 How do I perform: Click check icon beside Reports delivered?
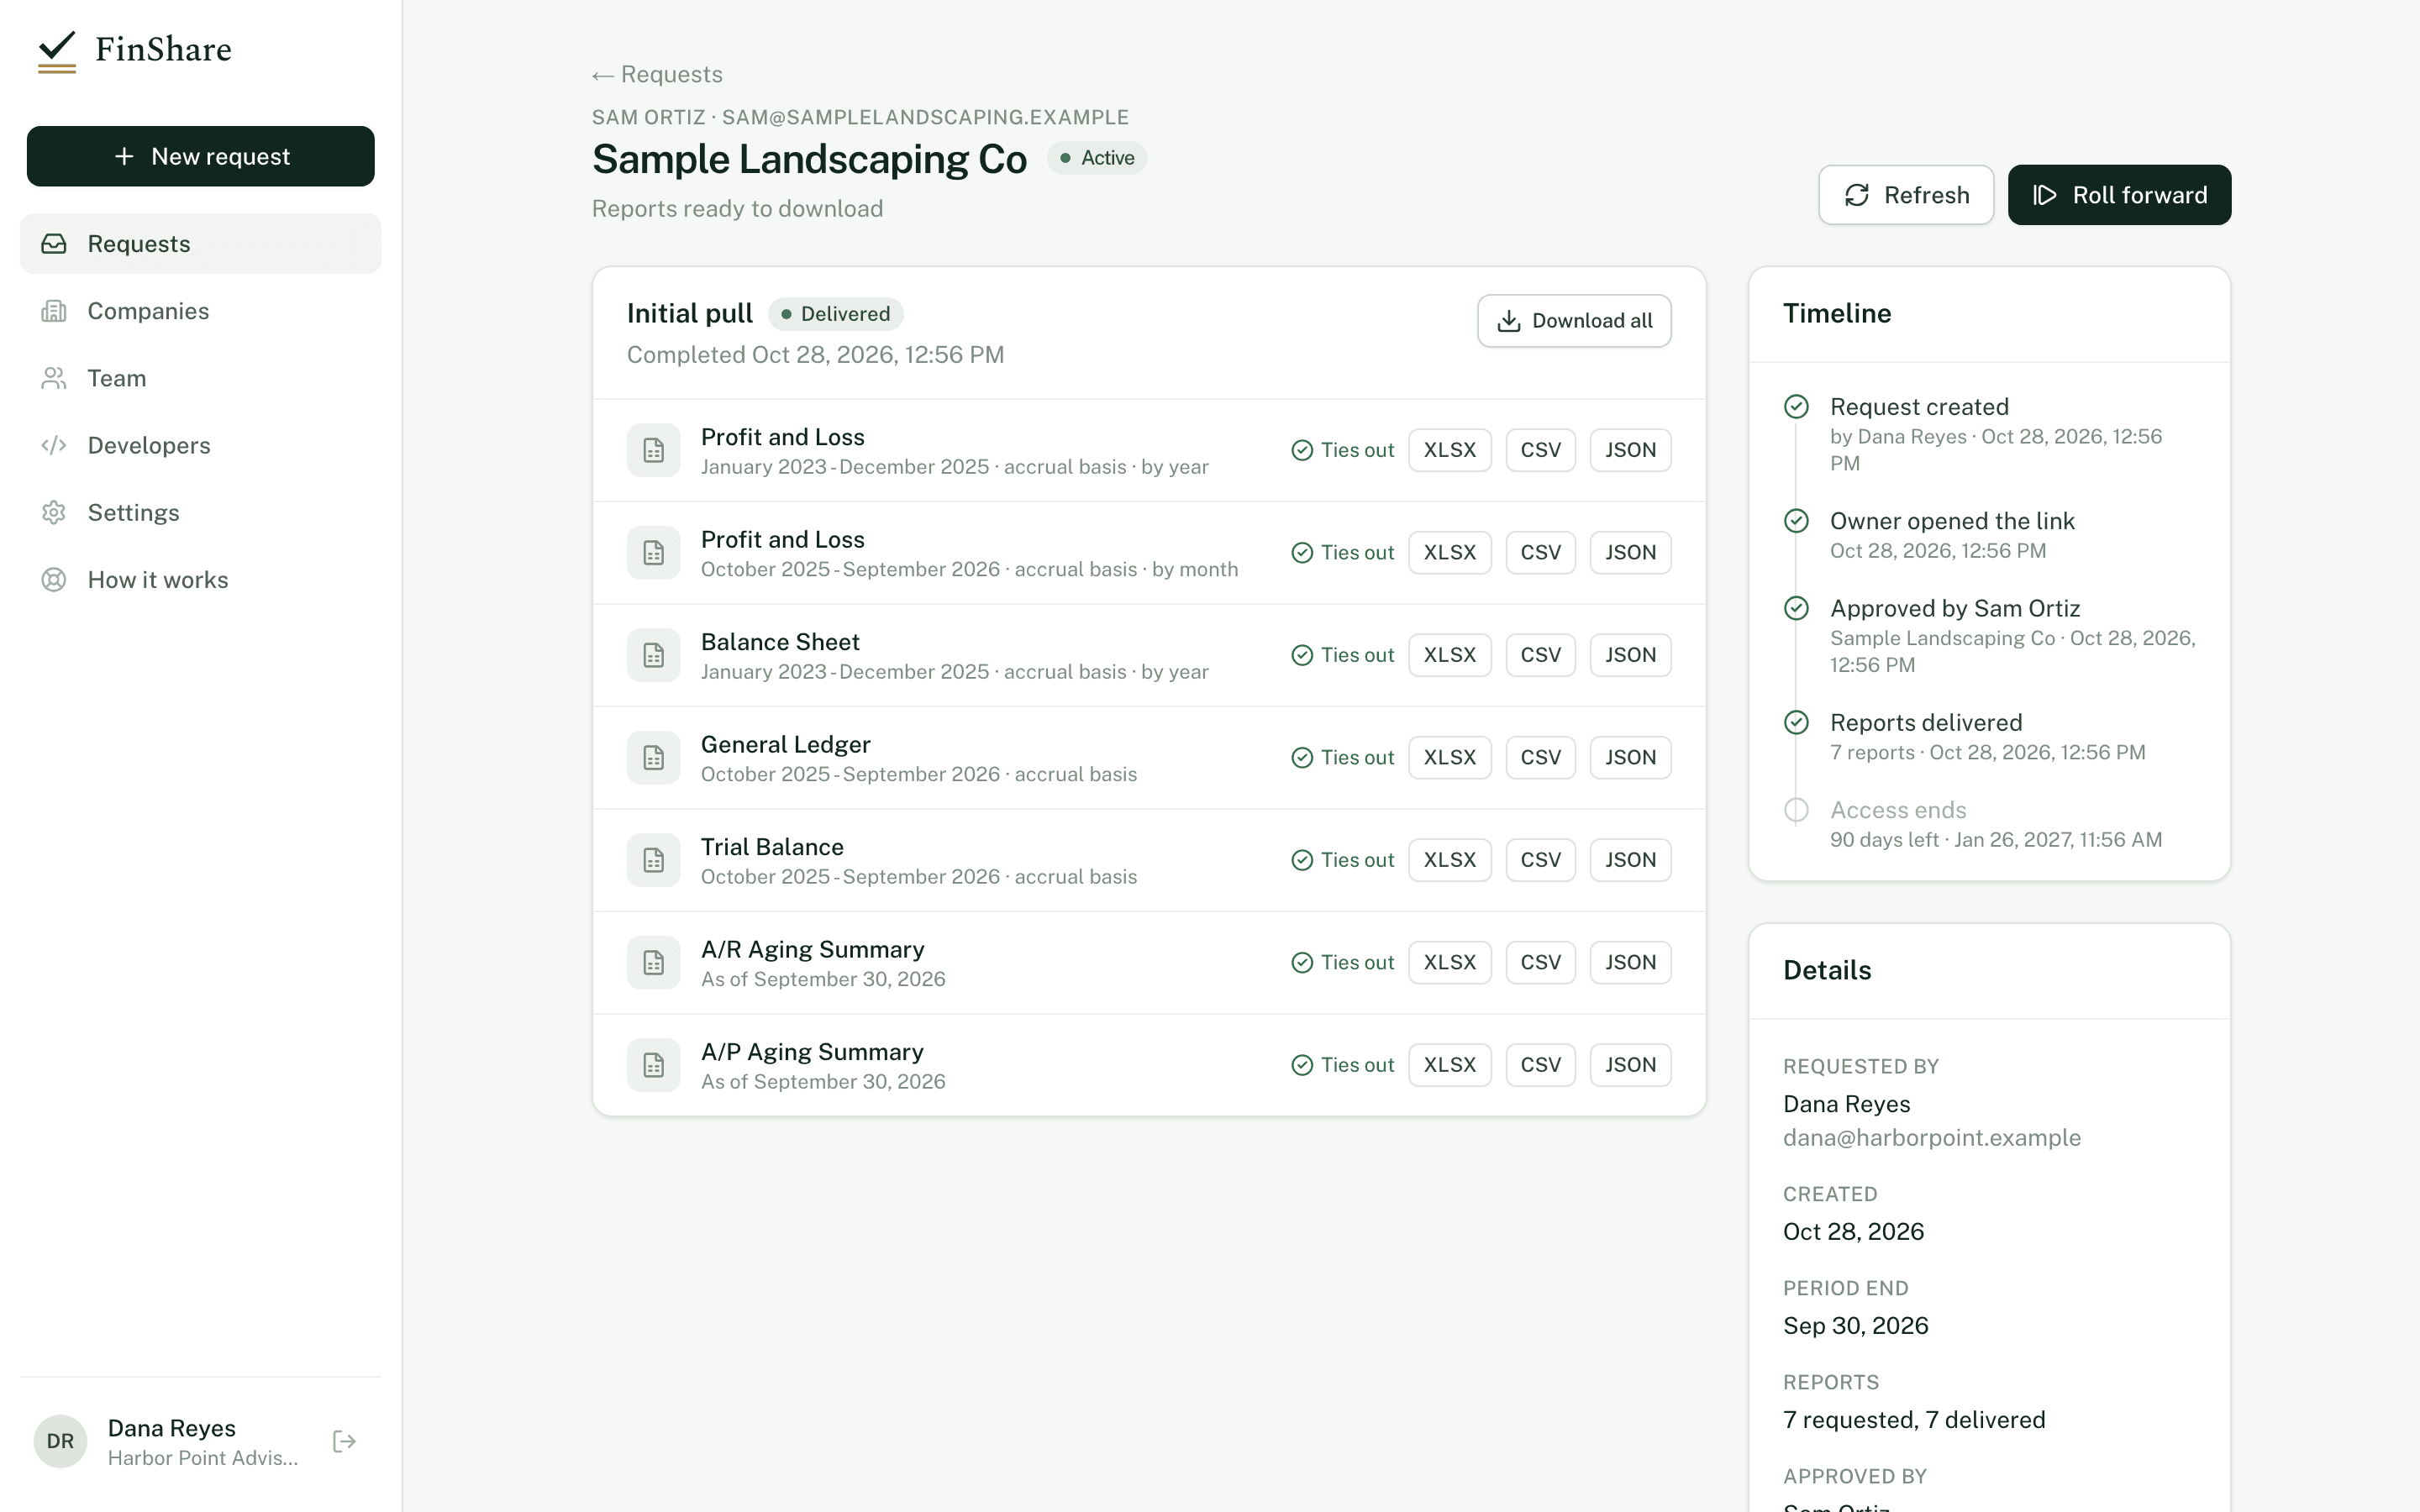point(1797,722)
